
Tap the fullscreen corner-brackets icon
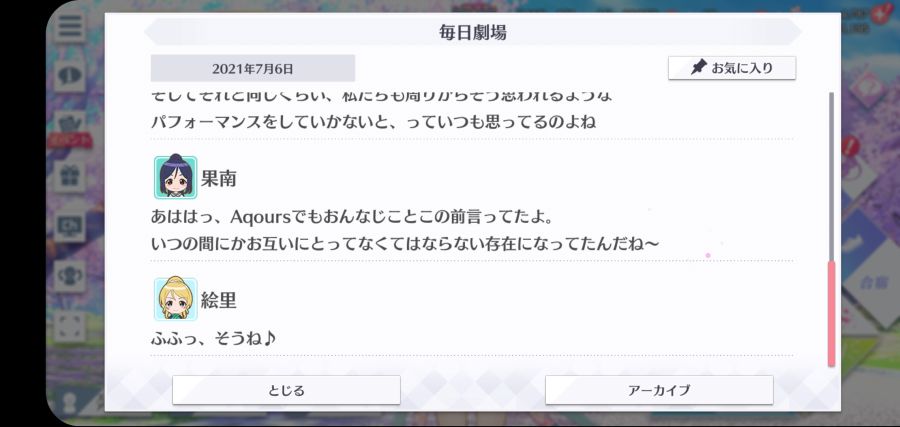70,326
